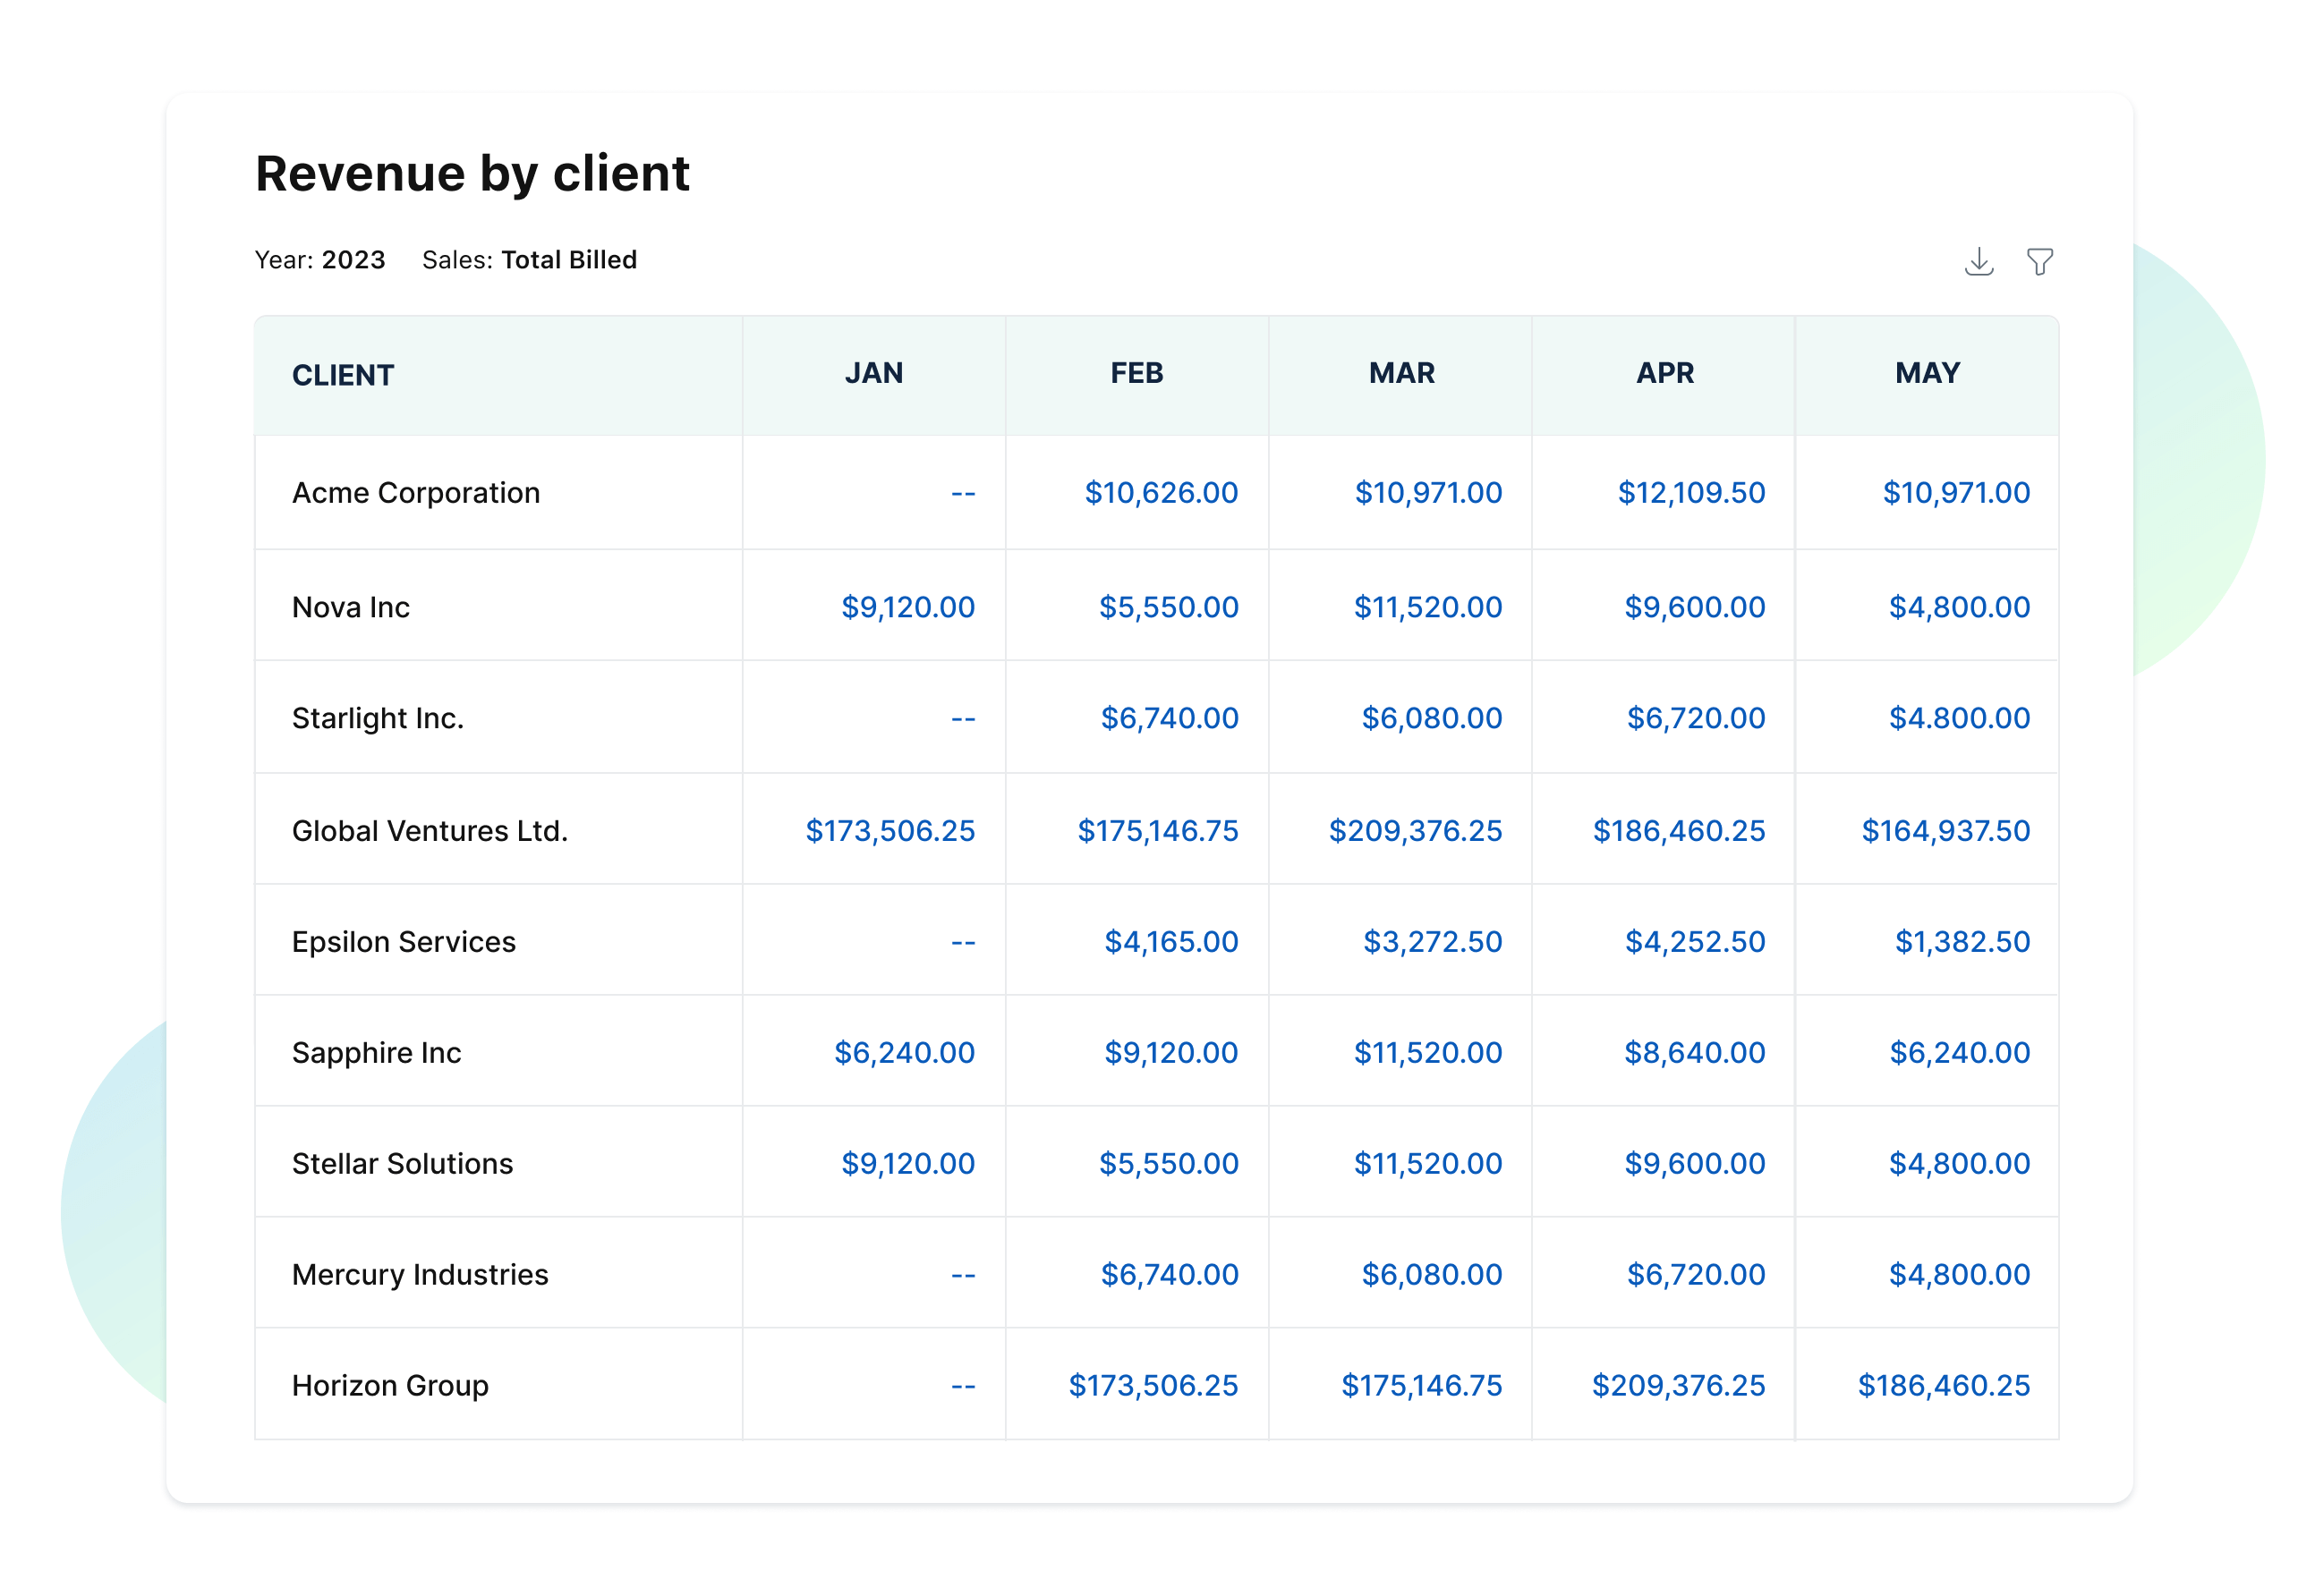
Task: Open Sapphire Inc May $6,240.00 value
Action: click(1958, 1053)
